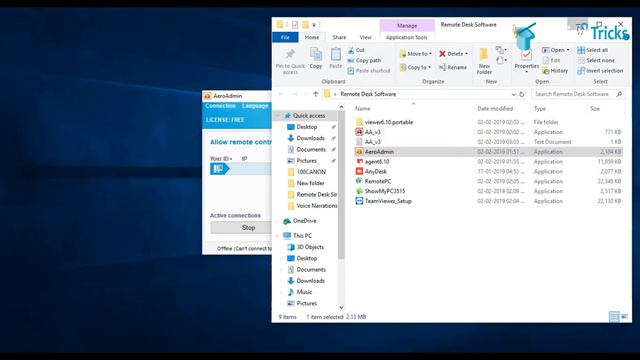This screenshot has width=640, height=360.
Task: Expand the address bar history dropdown
Action: coord(513,94)
